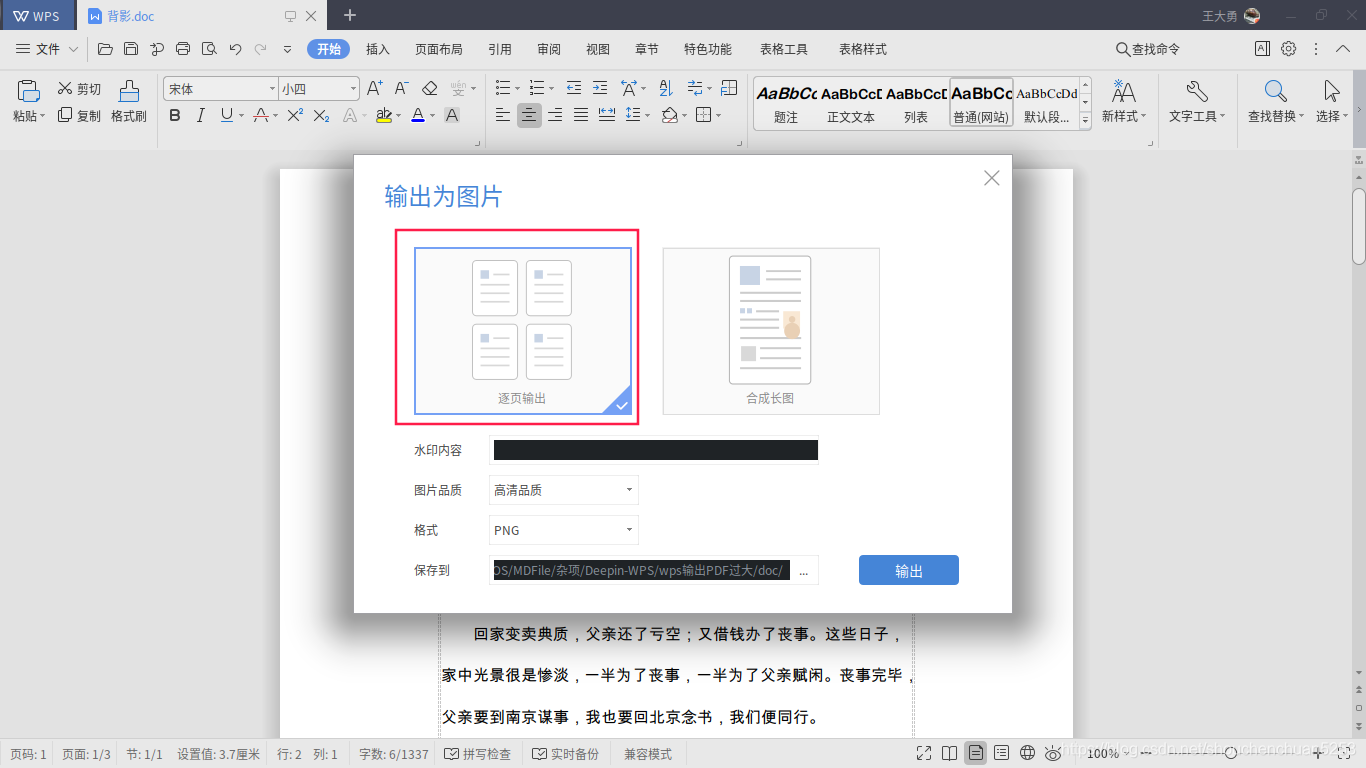Click the Find and Replace magnifier icon
The width and height of the screenshot is (1366, 768).
(x=1275, y=92)
